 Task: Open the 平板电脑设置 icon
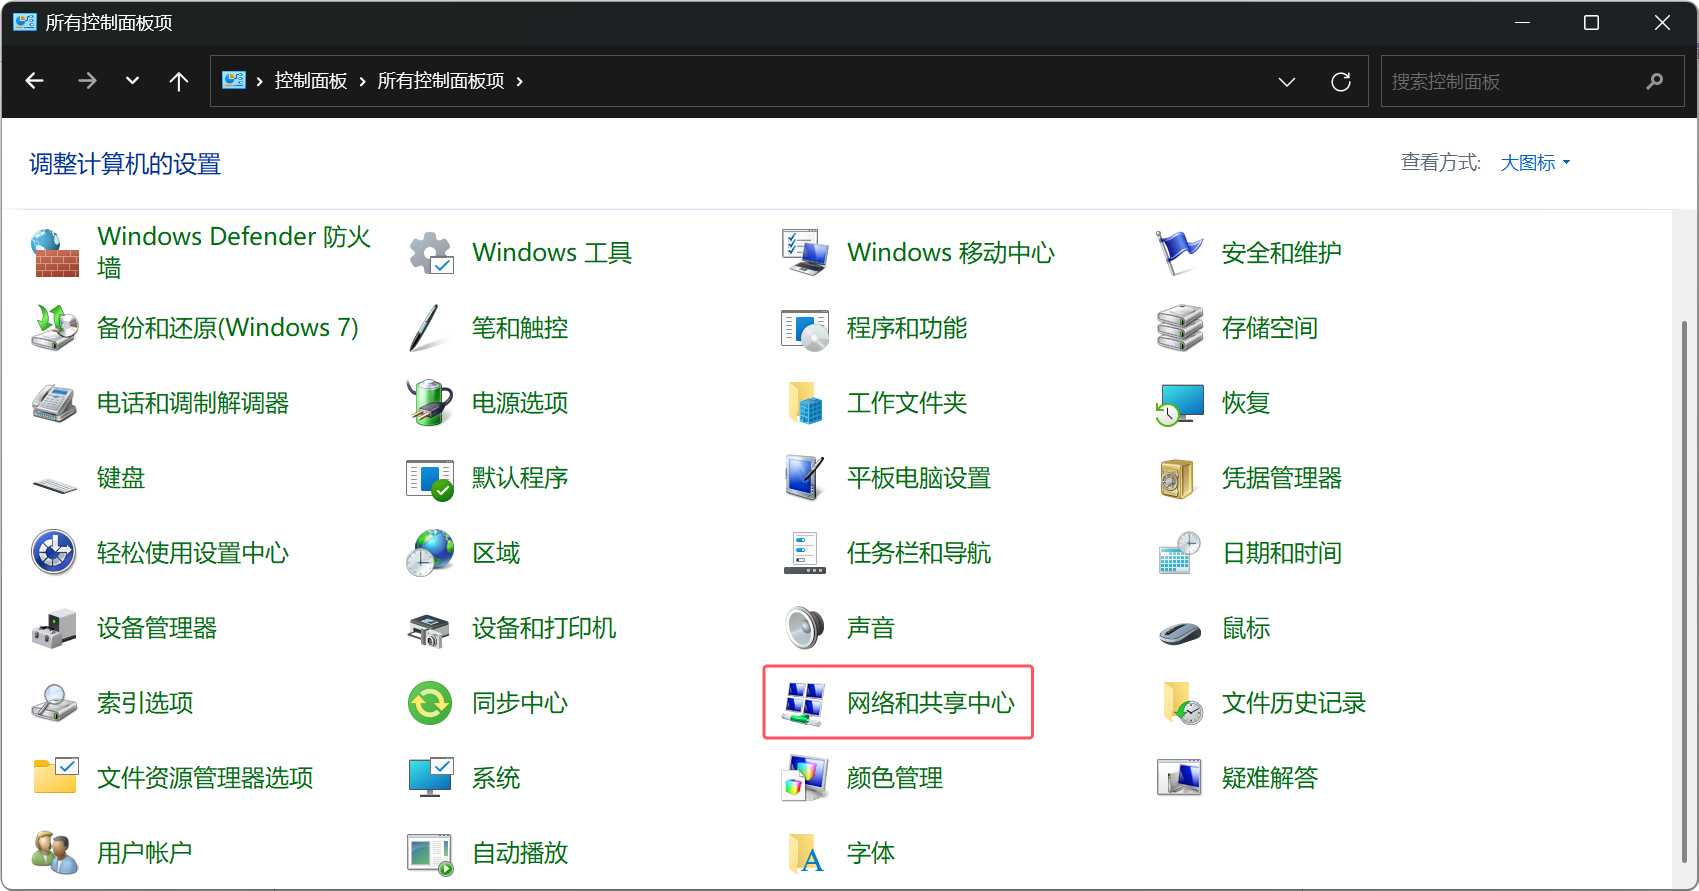click(805, 478)
